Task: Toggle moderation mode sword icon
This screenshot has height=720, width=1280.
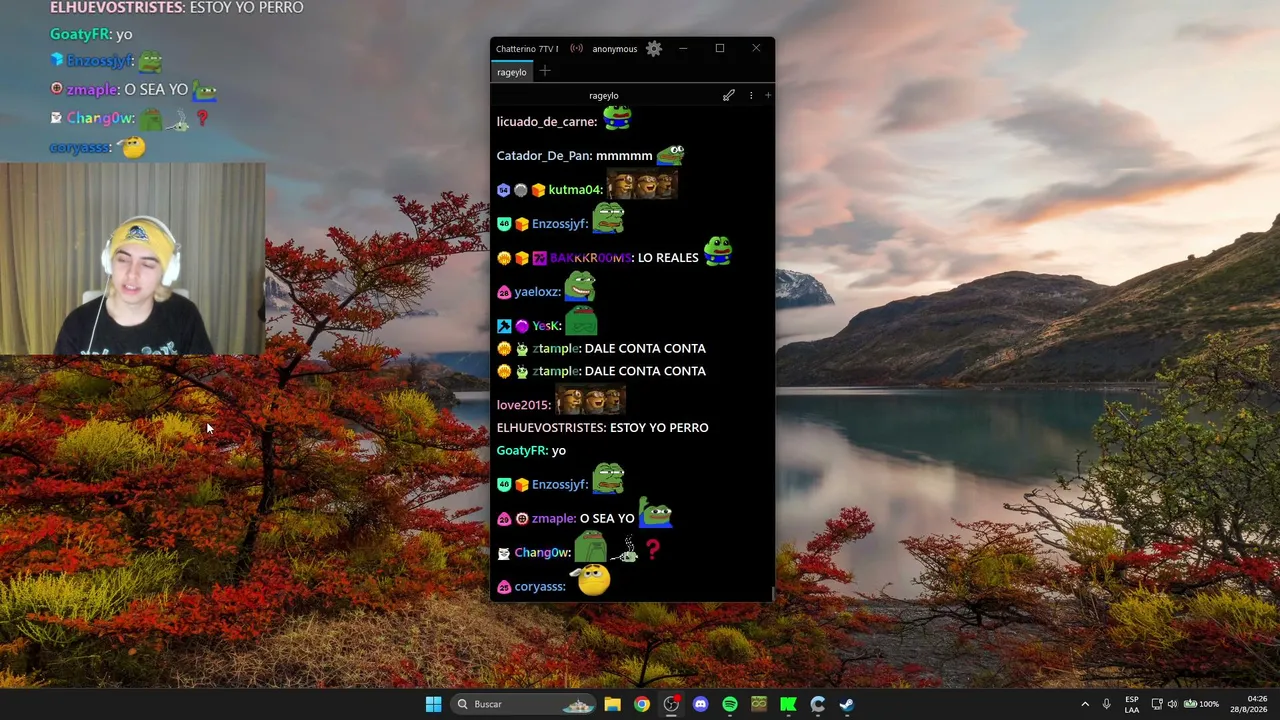Action: click(x=729, y=95)
